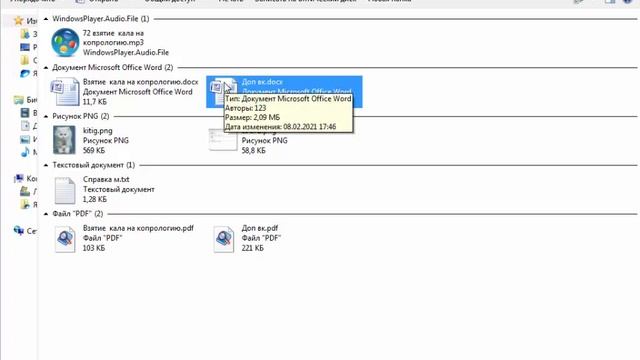
Task: Click the group header Текстовый документ (1)
Action: click(93, 165)
